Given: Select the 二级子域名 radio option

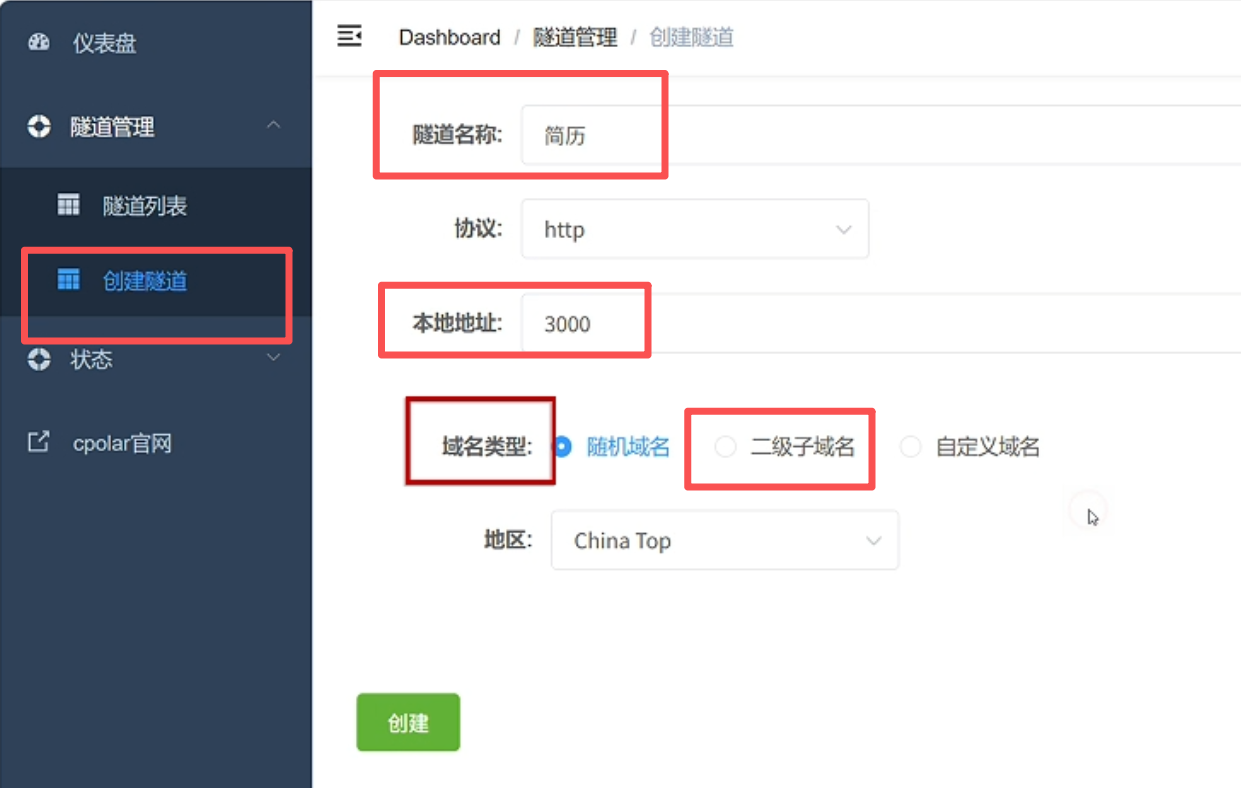Looking at the screenshot, I should pyautogui.click(x=725, y=447).
